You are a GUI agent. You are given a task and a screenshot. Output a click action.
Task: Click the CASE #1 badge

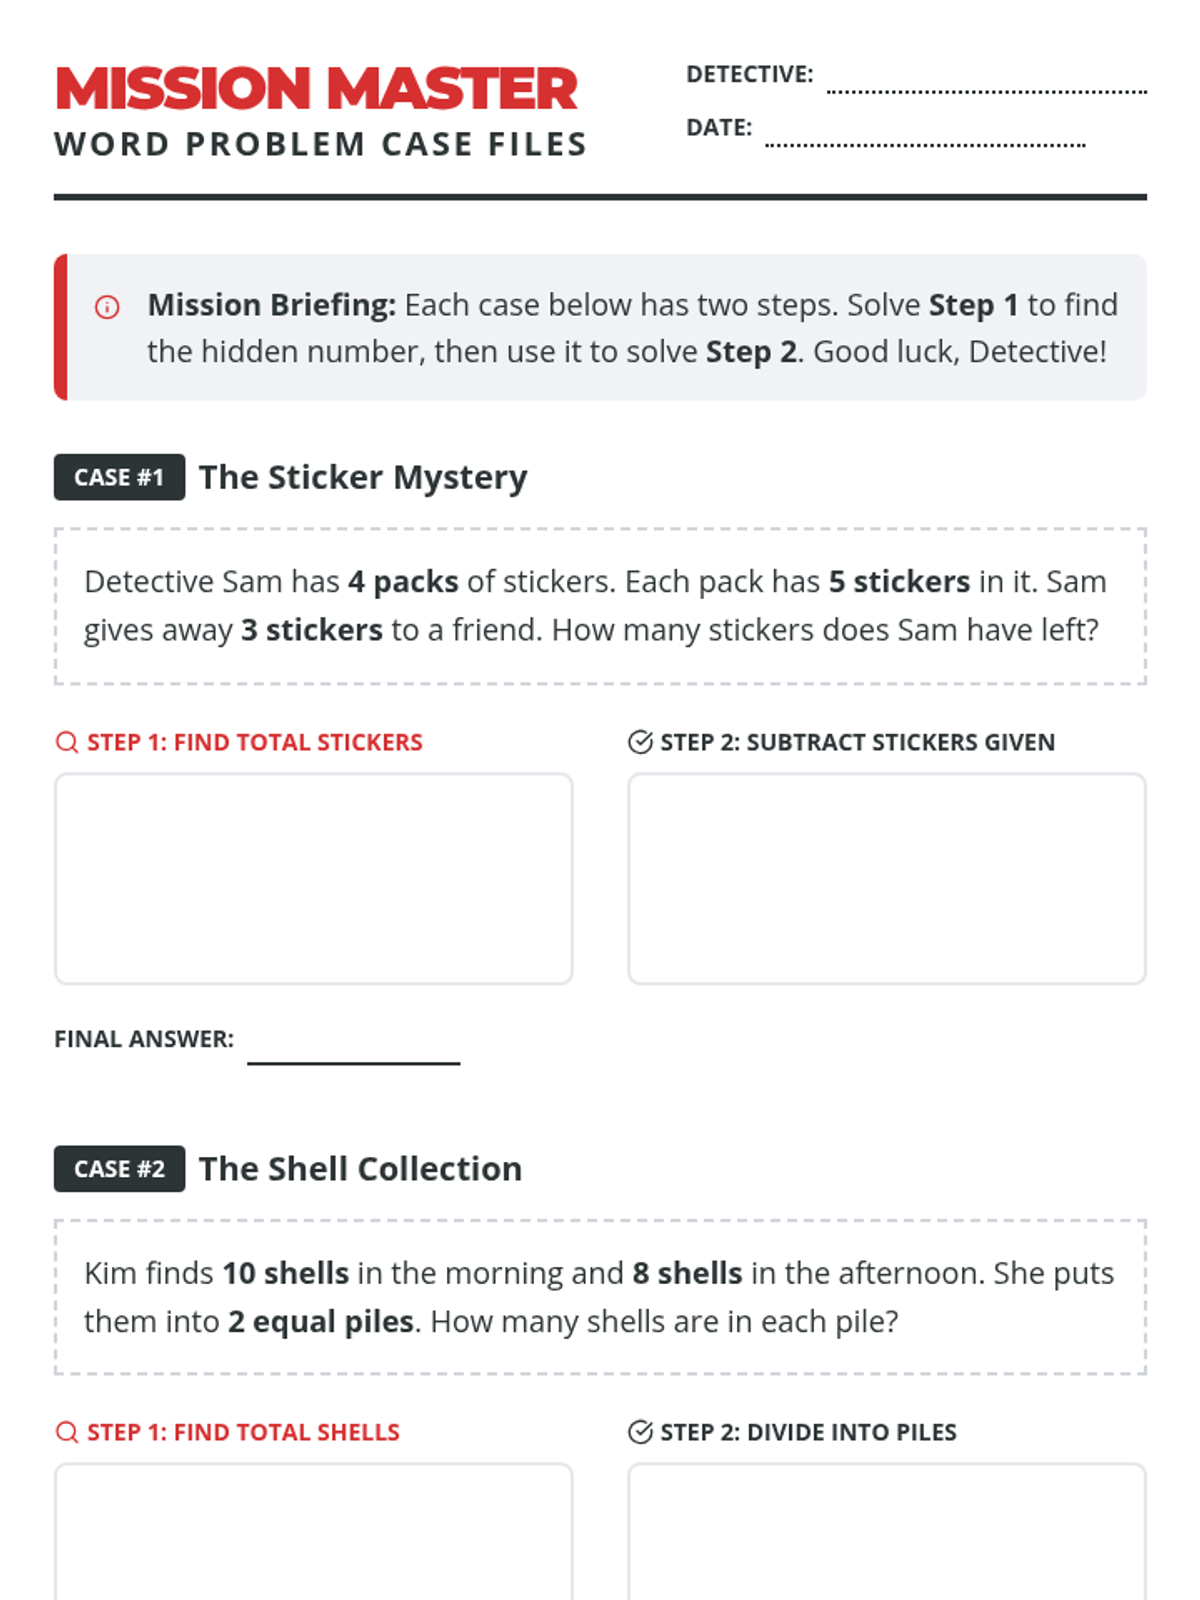[x=119, y=477]
